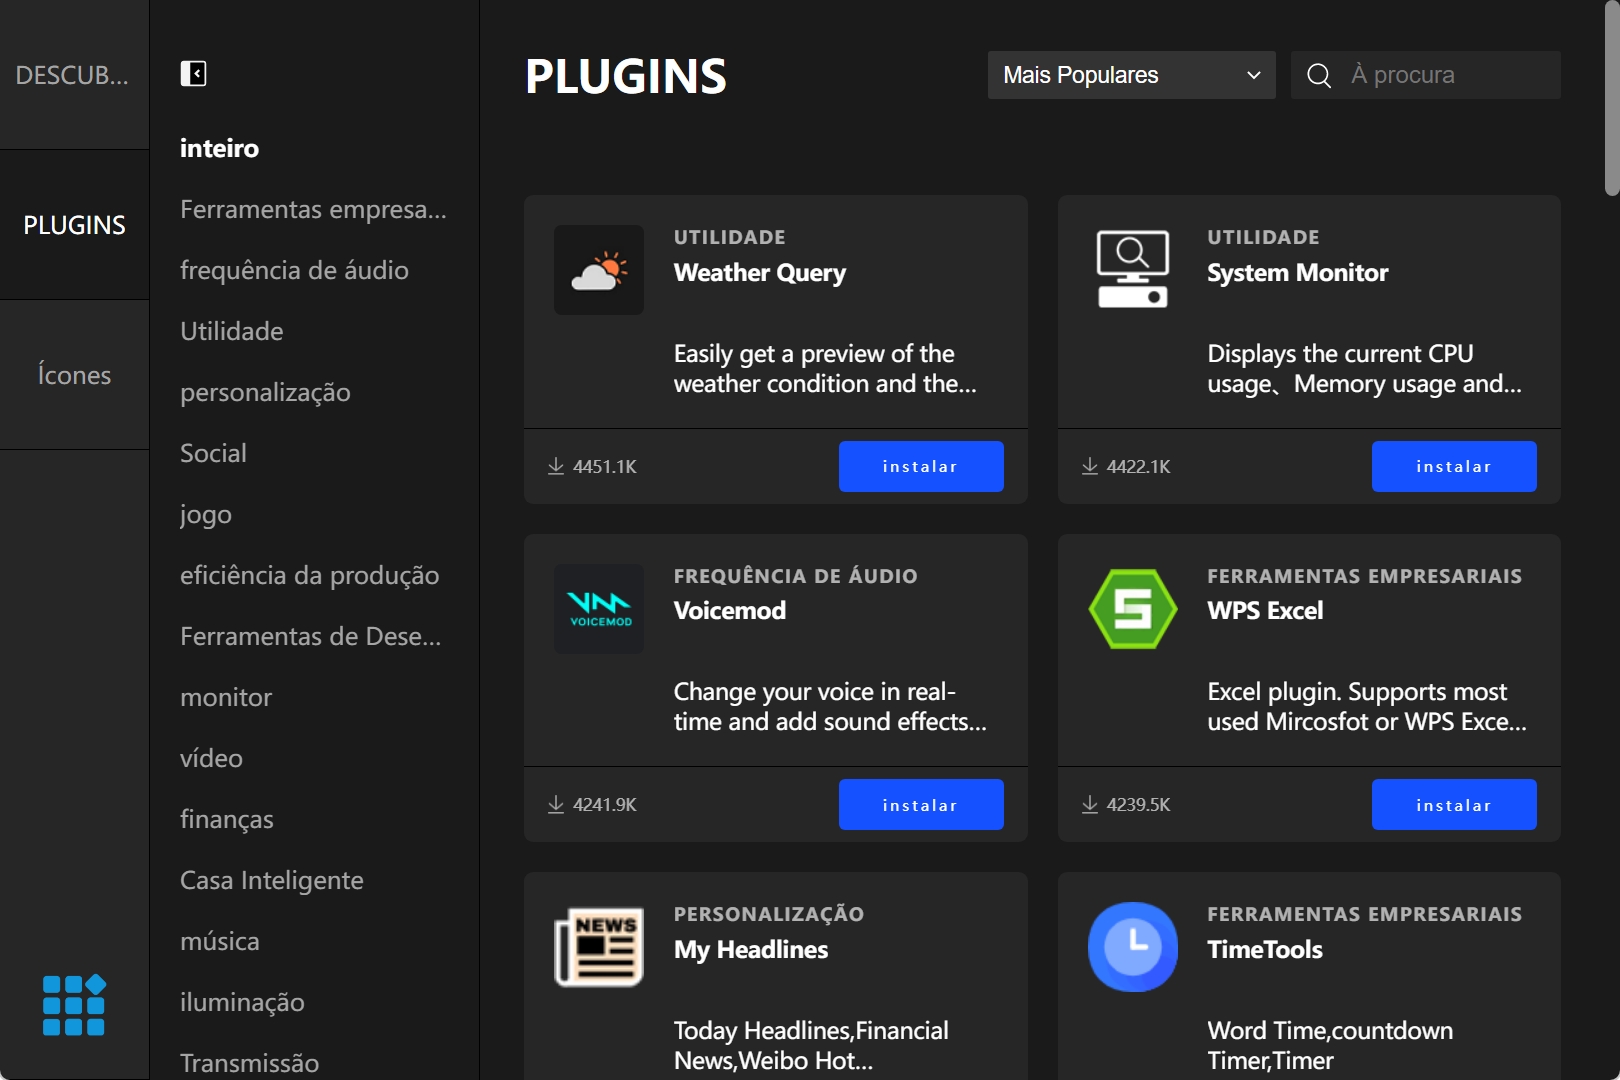Open the Mais Populares sort dropdown

click(1131, 75)
